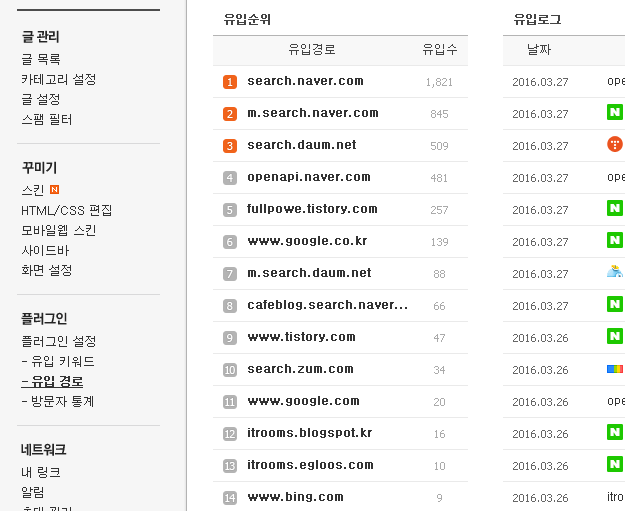Select itrooms.egloos.com referrer

(311, 465)
